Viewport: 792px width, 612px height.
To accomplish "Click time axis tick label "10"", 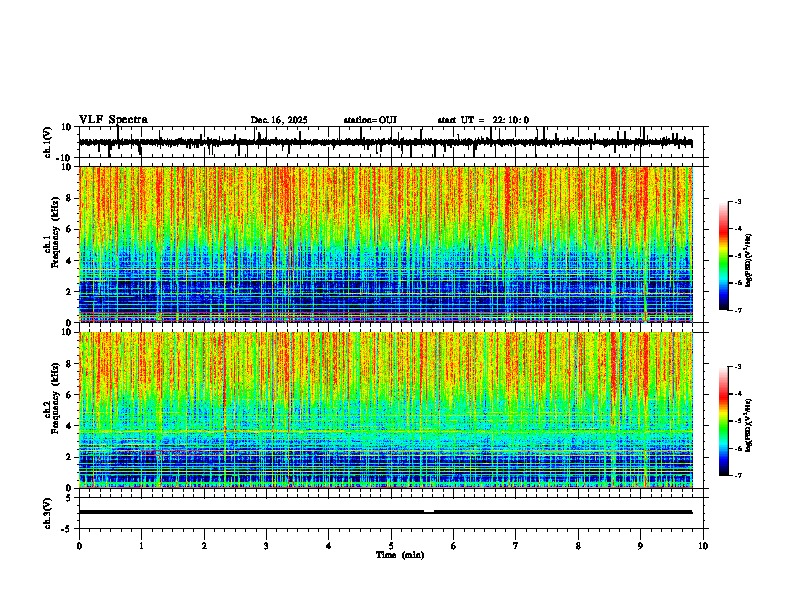I will coord(703,546).
